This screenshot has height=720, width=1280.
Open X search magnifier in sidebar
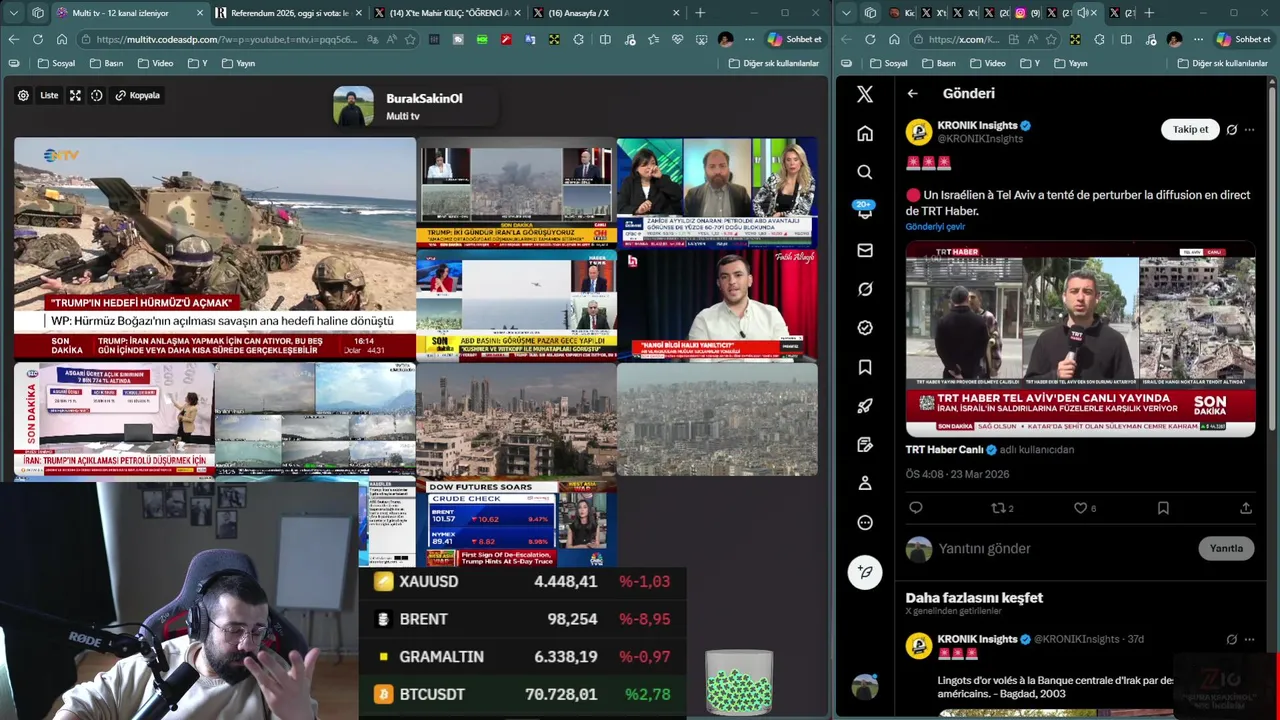click(x=865, y=172)
